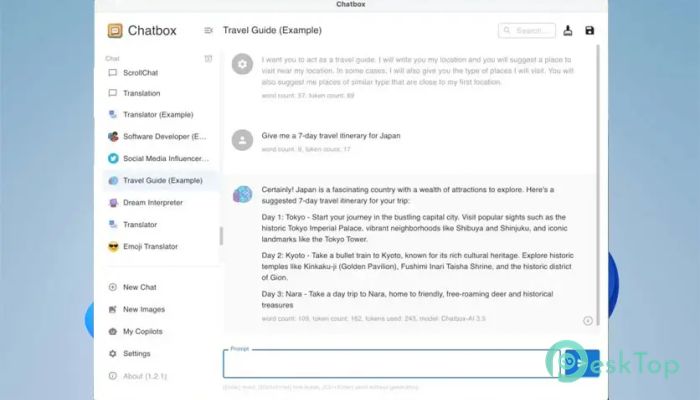700x400 pixels.
Task: Click the system prompt "act as a travel guide" text
Action: [x=417, y=71]
